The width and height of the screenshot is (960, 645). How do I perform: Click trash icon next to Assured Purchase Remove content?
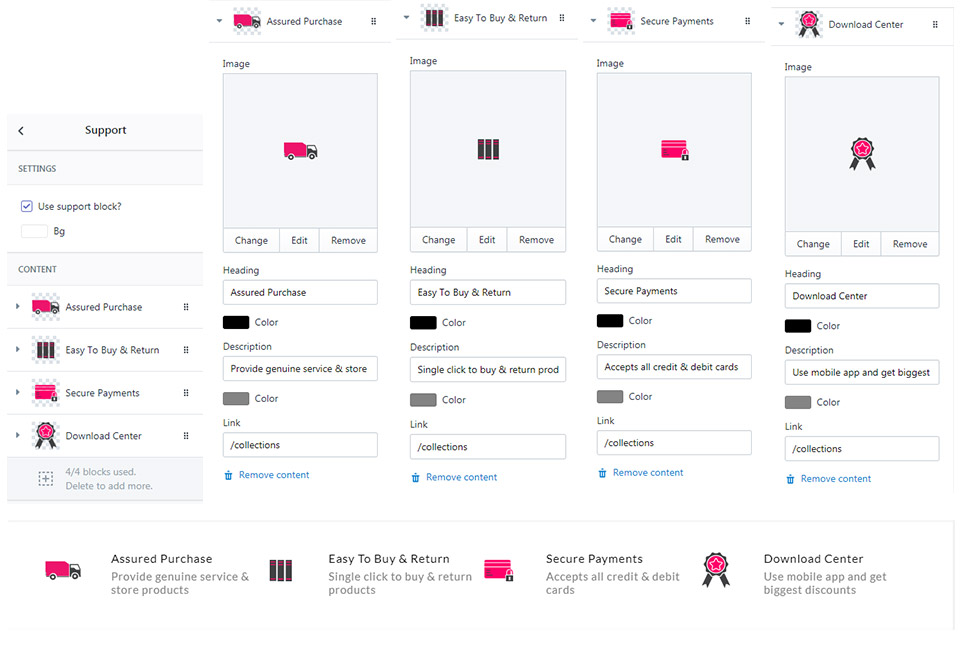coord(228,475)
